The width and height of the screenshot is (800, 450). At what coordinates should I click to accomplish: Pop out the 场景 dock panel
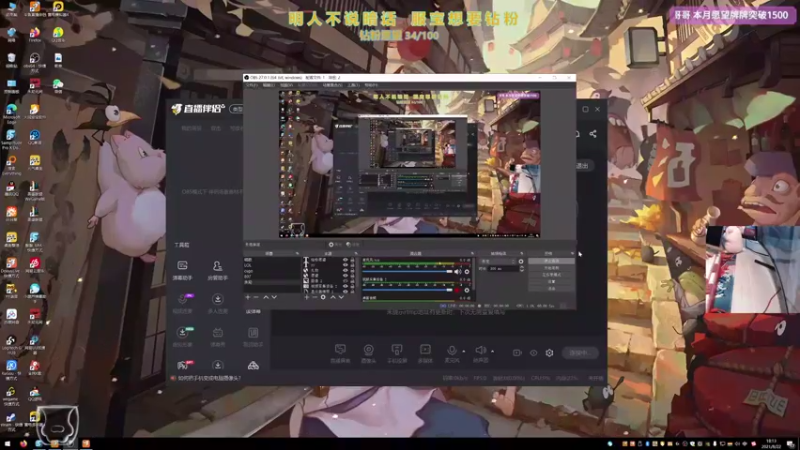pyautogui.click(x=297, y=254)
